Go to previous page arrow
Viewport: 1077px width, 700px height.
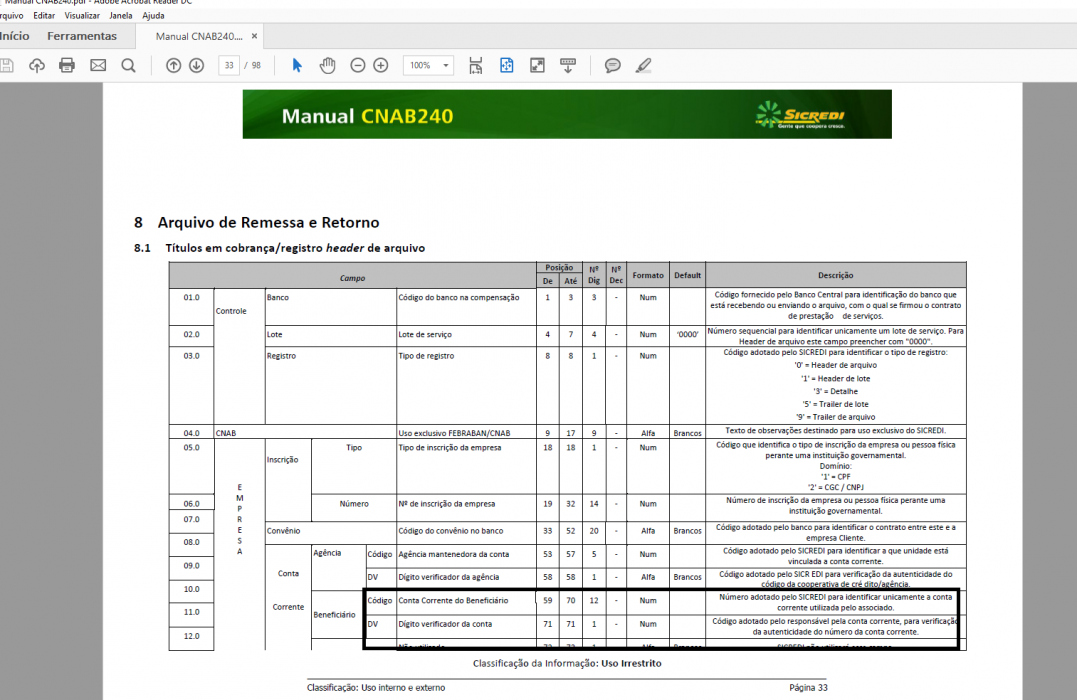(174, 65)
